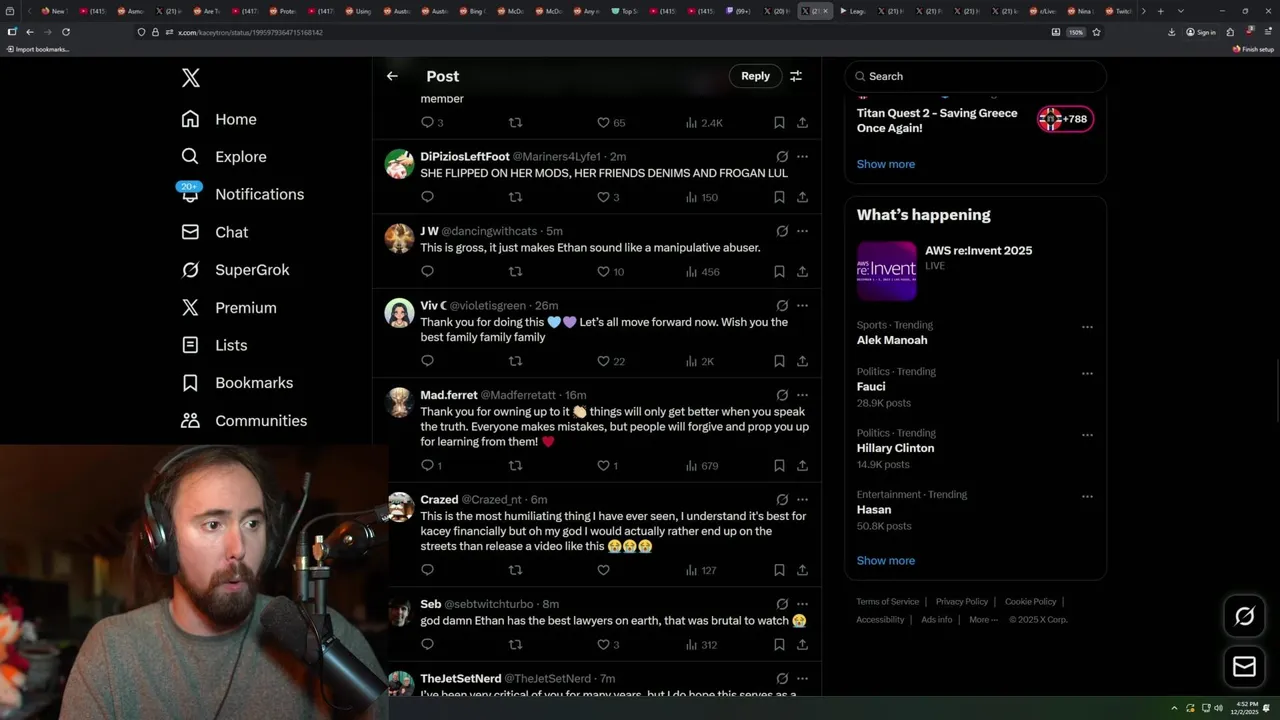The image size is (1280, 720).
Task: Repost Mad.ferret's reply
Action: click(x=515, y=465)
